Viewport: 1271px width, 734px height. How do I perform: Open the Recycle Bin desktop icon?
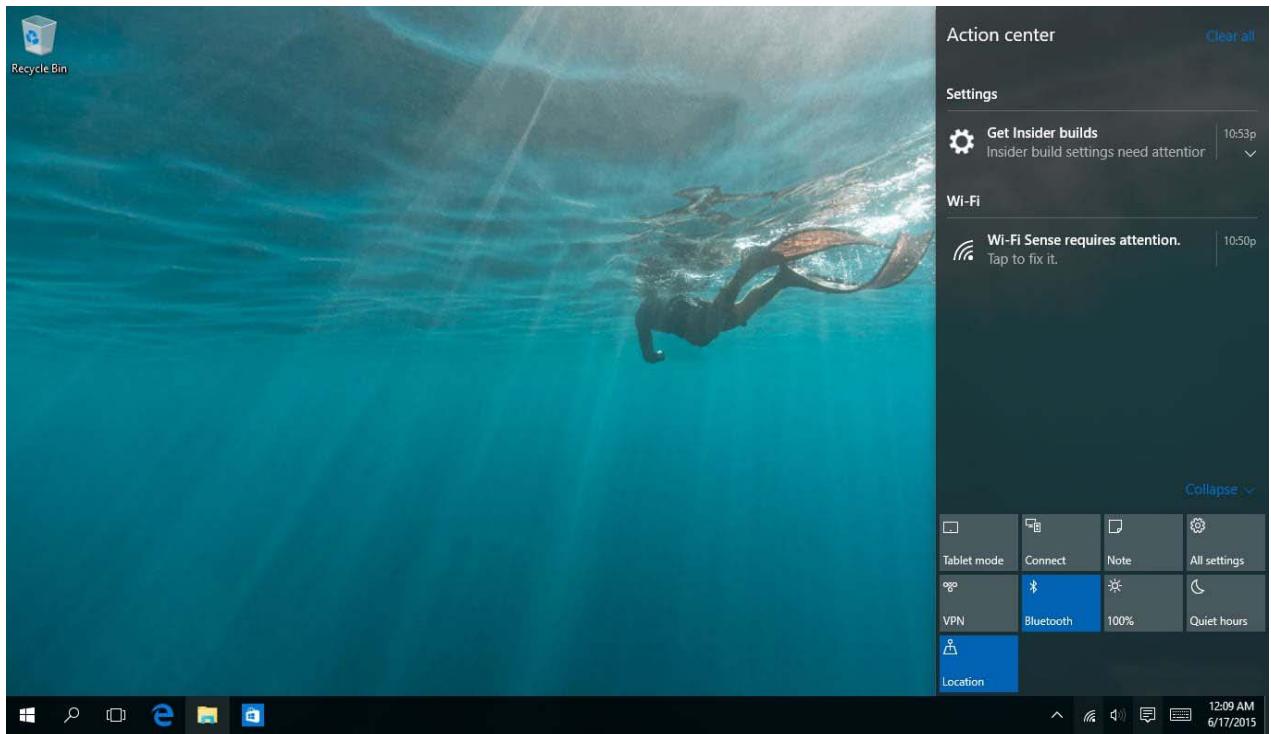click(39, 47)
